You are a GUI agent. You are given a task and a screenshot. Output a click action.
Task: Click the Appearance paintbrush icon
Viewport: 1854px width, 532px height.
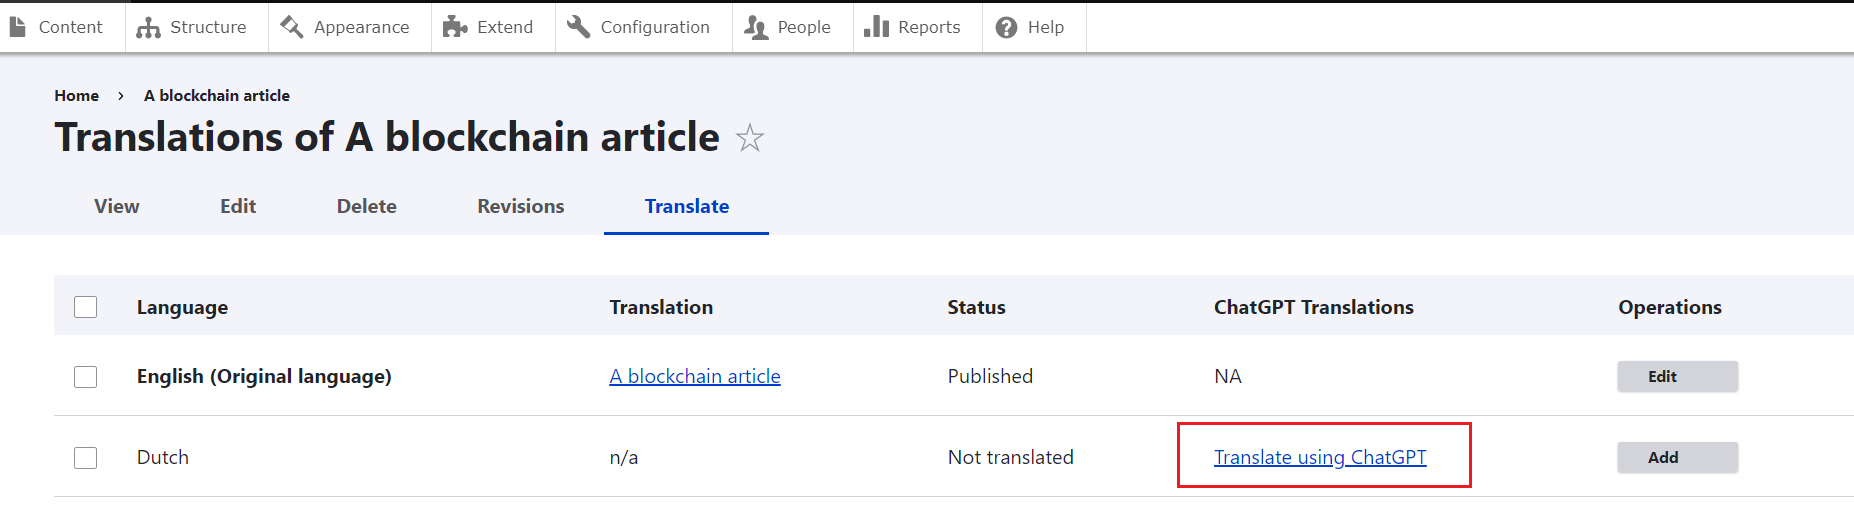[292, 27]
